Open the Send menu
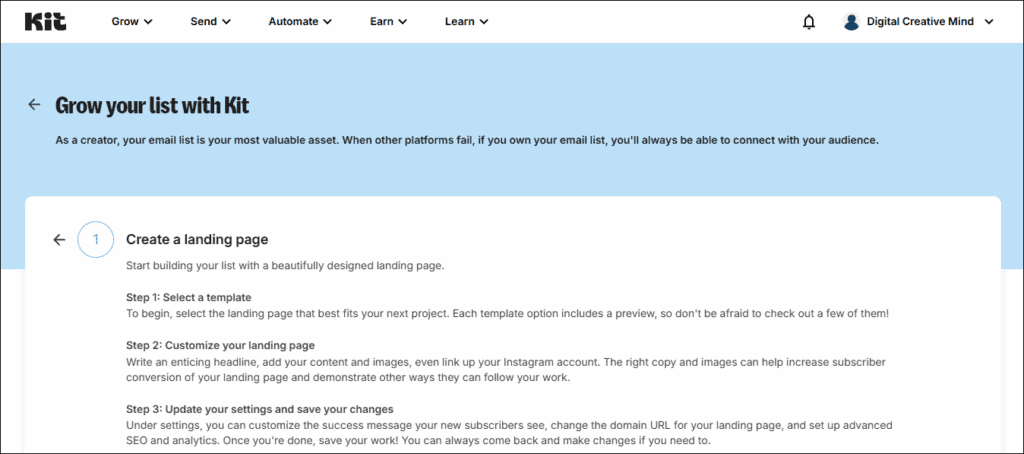Screen dimensions: 1024x454 point(210,22)
